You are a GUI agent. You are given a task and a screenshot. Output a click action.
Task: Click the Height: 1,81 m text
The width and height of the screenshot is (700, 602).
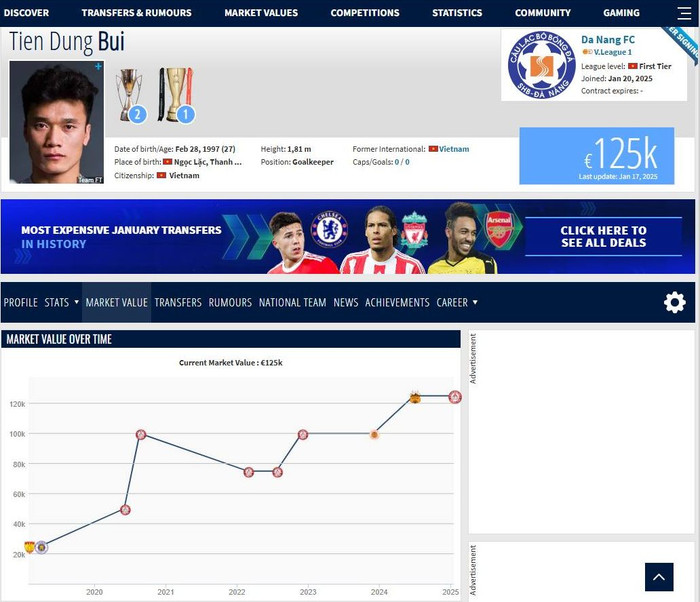pyautogui.click(x=286, y=149)
